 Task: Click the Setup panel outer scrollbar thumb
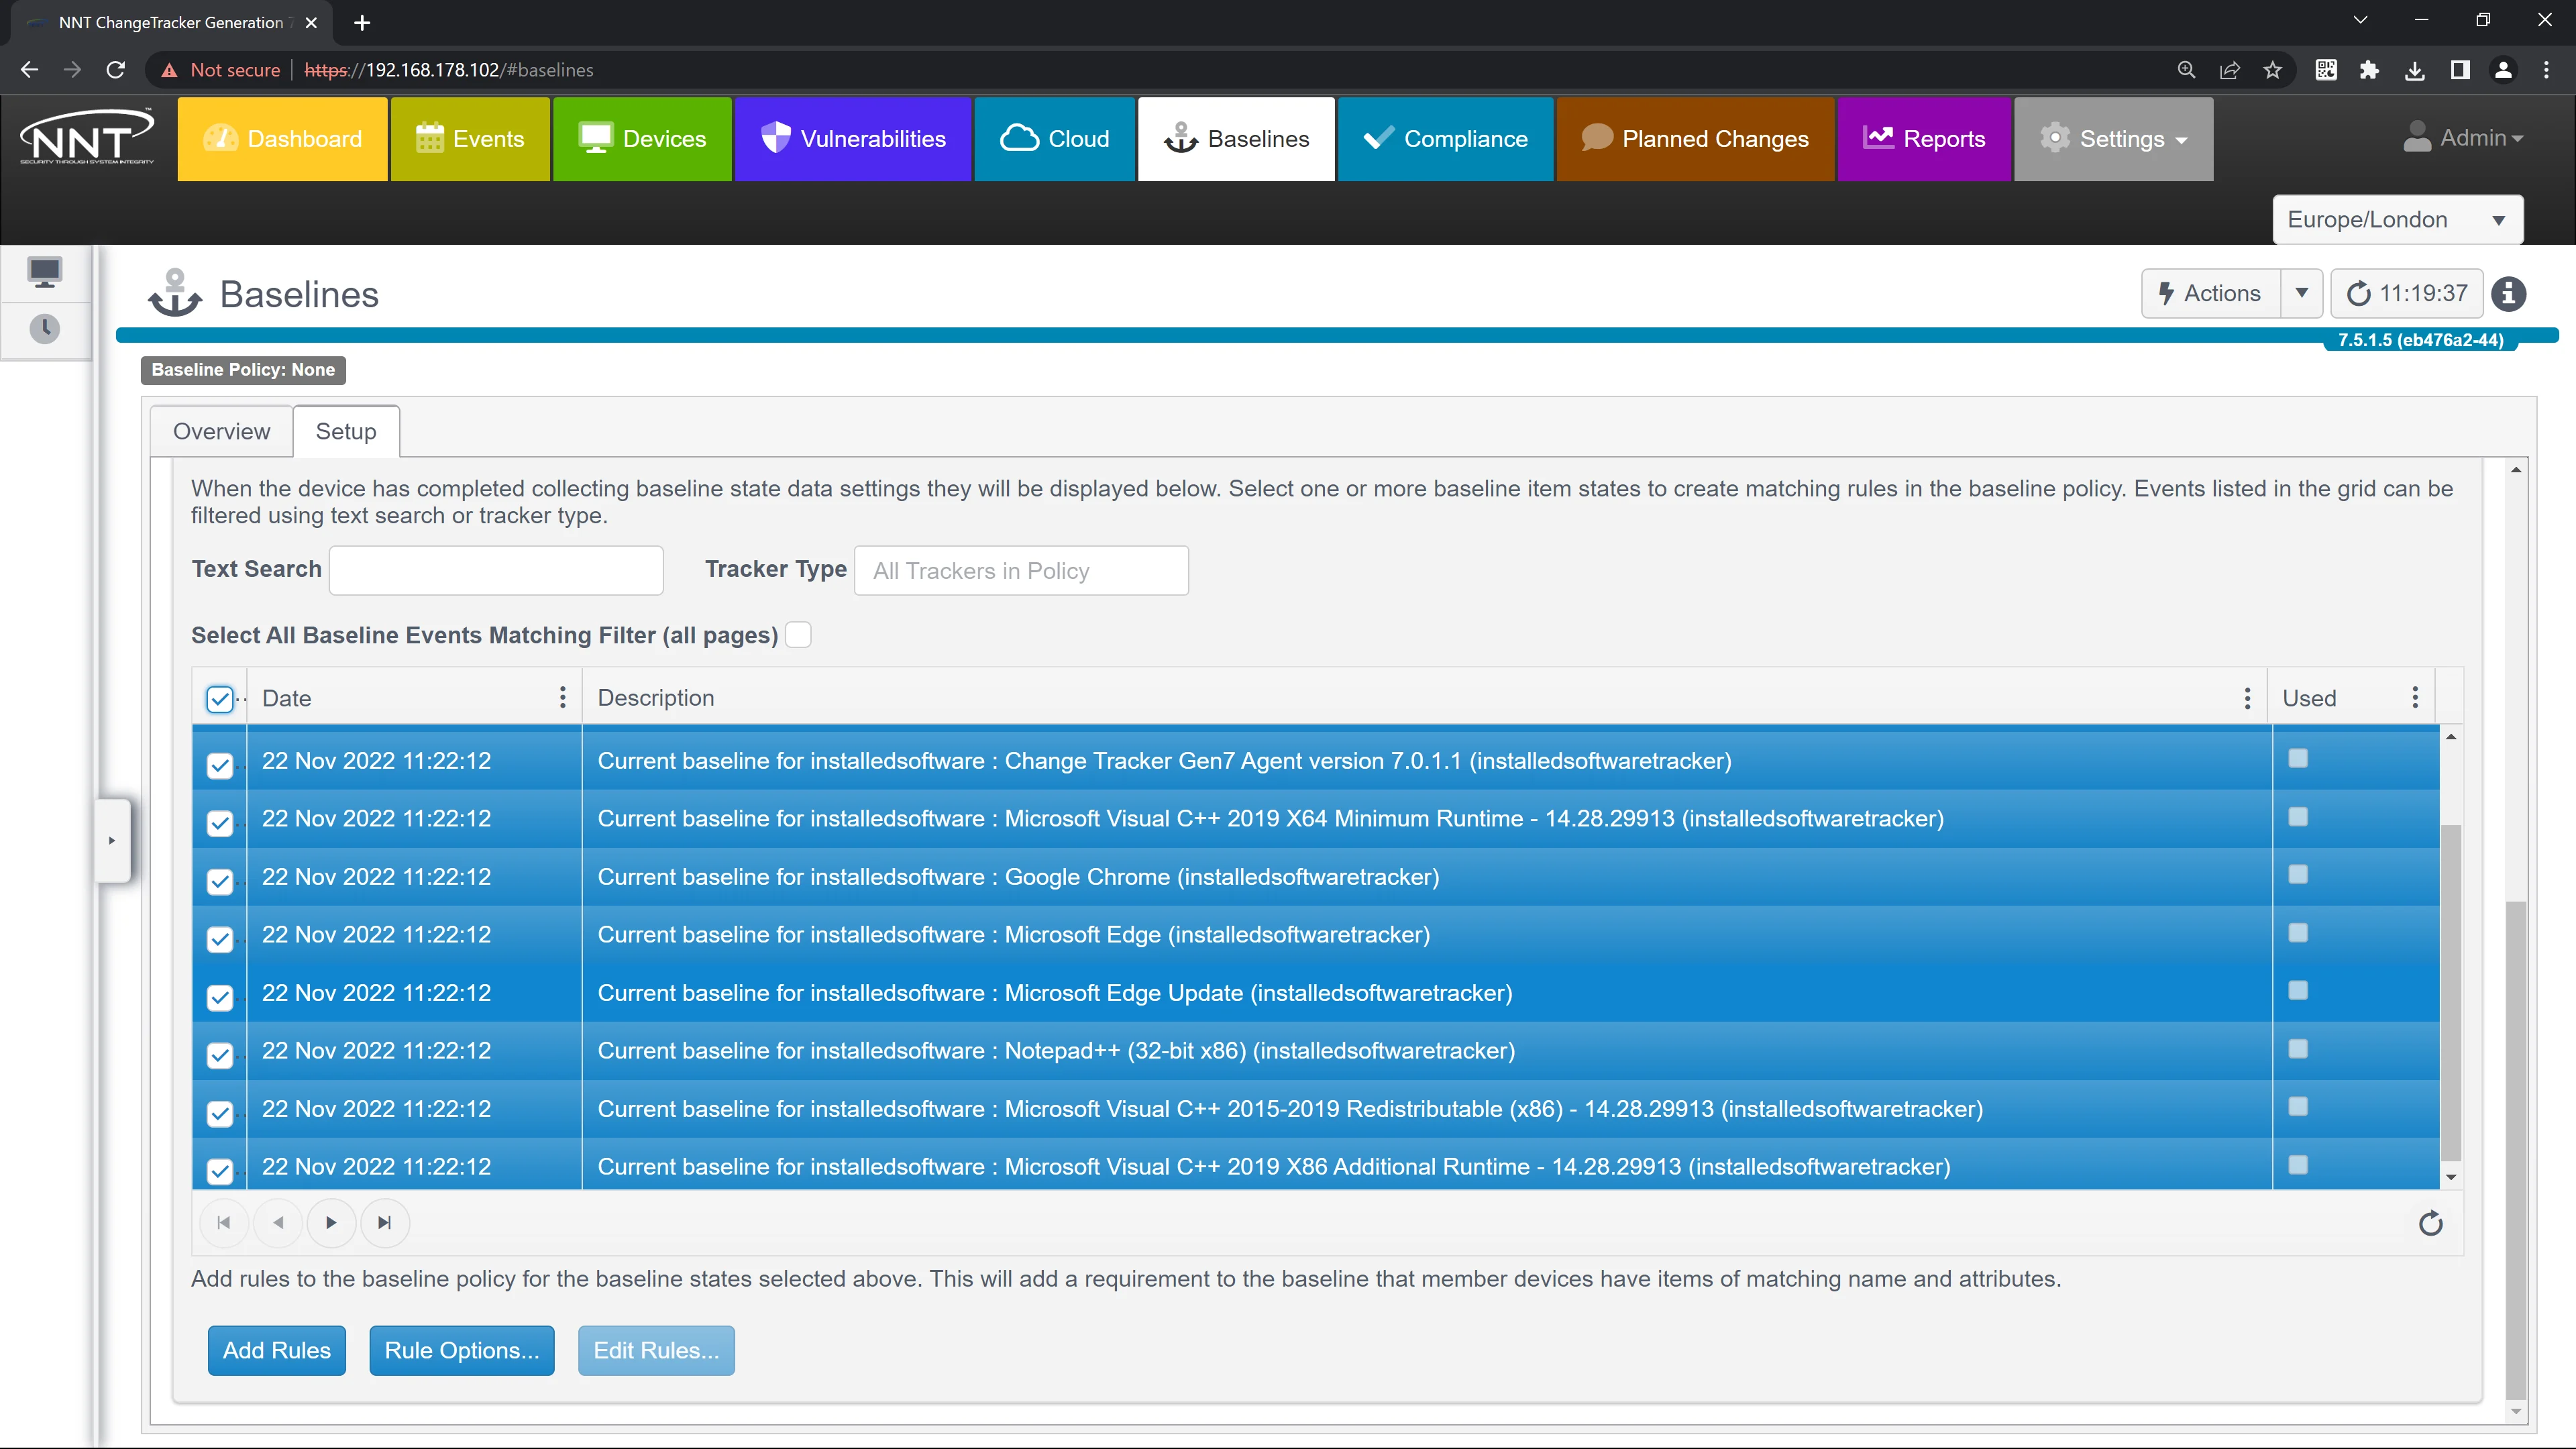[x=2516, y=1150]
